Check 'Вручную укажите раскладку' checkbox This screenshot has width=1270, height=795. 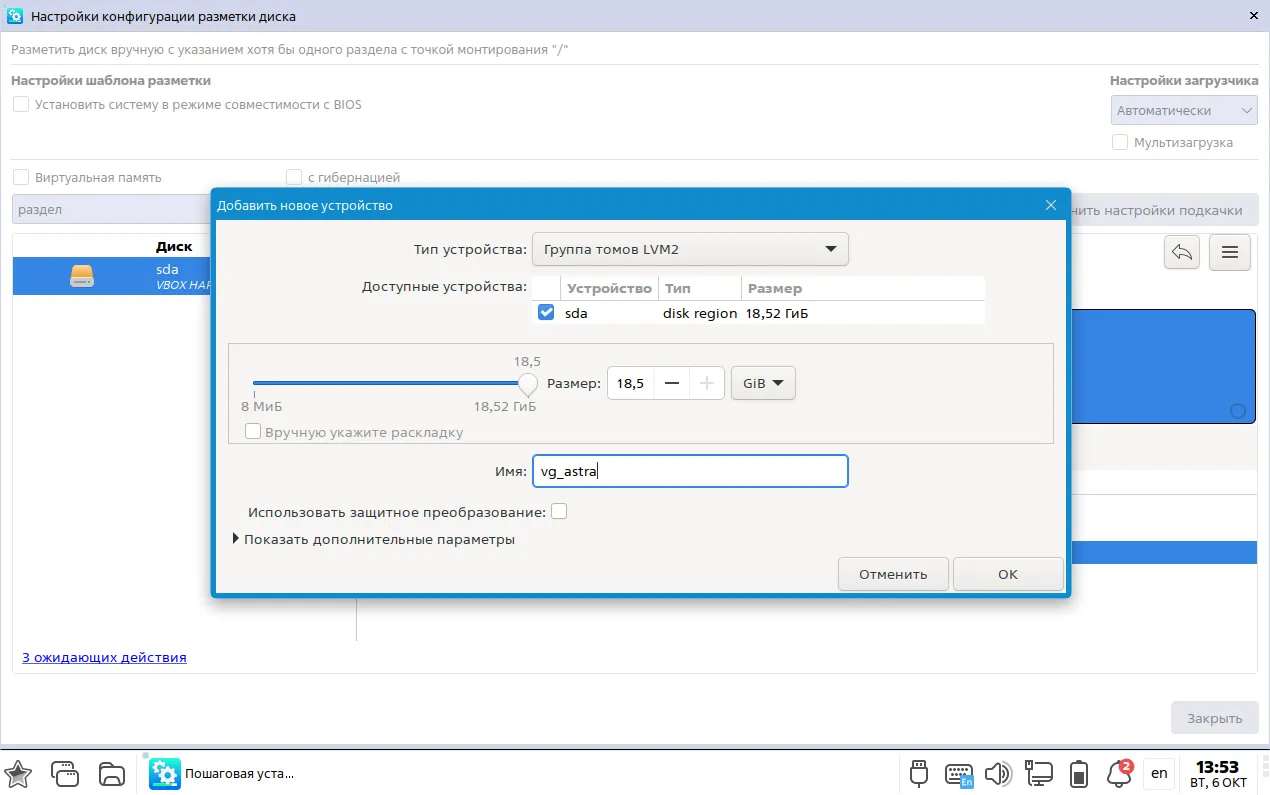253,432
